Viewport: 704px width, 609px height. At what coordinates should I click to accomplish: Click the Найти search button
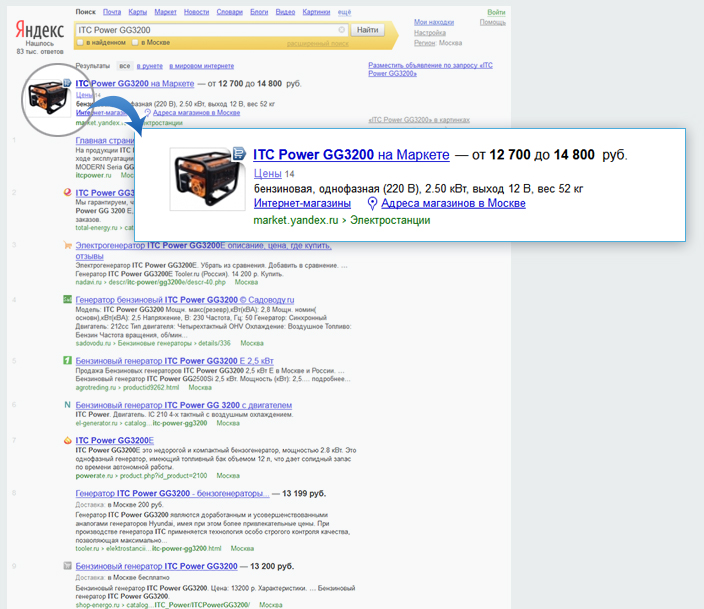click(x=367, y=30)
